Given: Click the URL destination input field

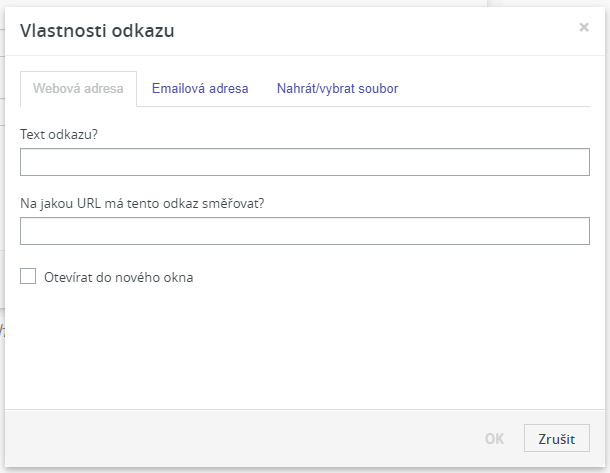Looking at the screenshot, I should [305, 231].
